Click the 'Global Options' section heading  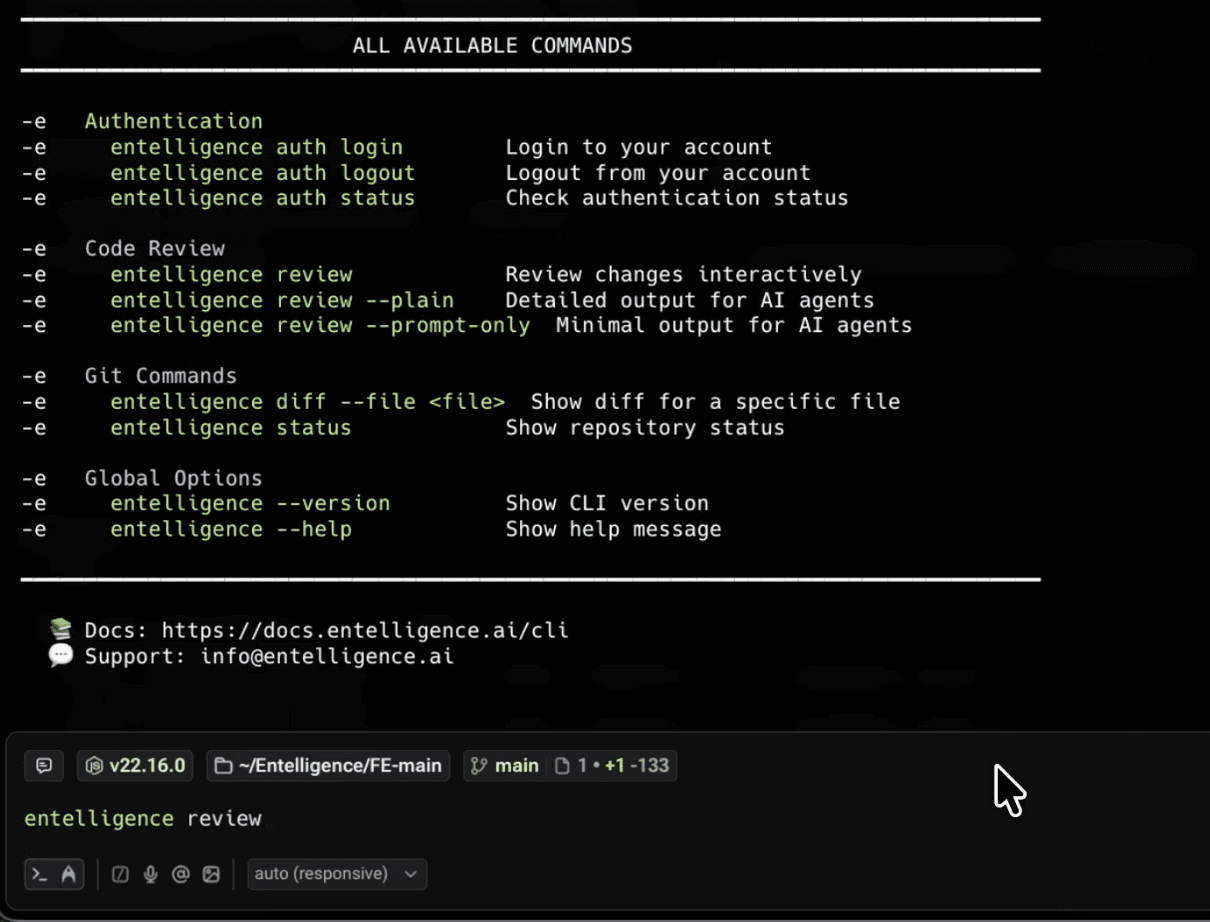click(x=174, y=478)
